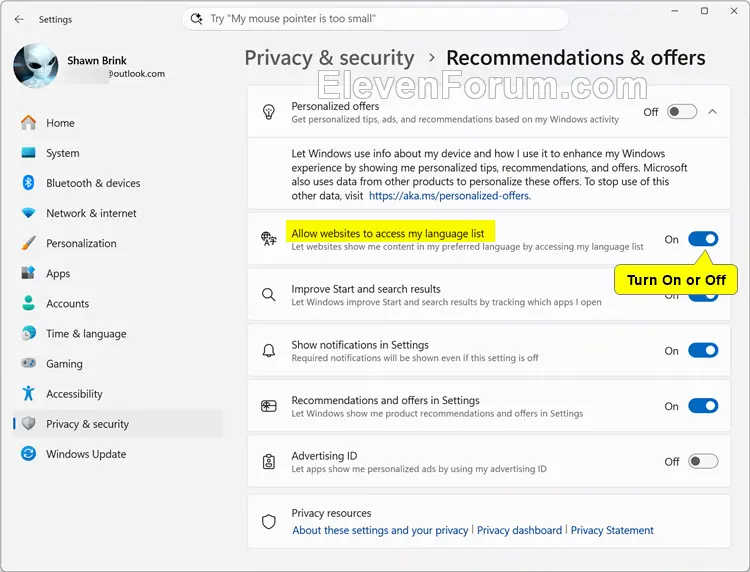
Task: Click the bell icon beside Show notifications
Action: click(269, 351)
